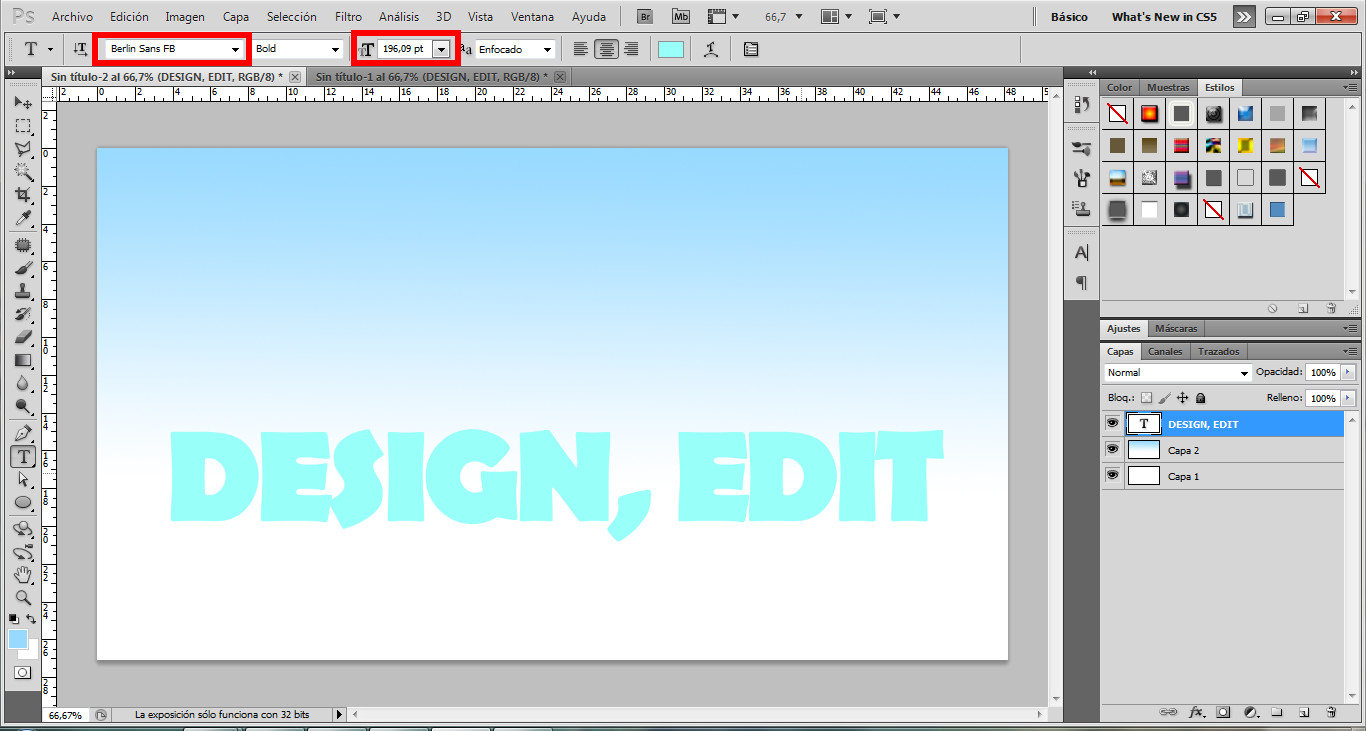Select the Move tool
The width and height of the screenshot is (1366, 731).
coord(24,103)
